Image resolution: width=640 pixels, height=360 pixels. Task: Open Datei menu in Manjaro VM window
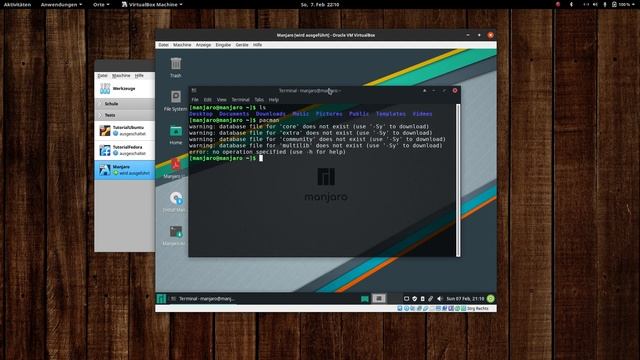pos(164,45)
